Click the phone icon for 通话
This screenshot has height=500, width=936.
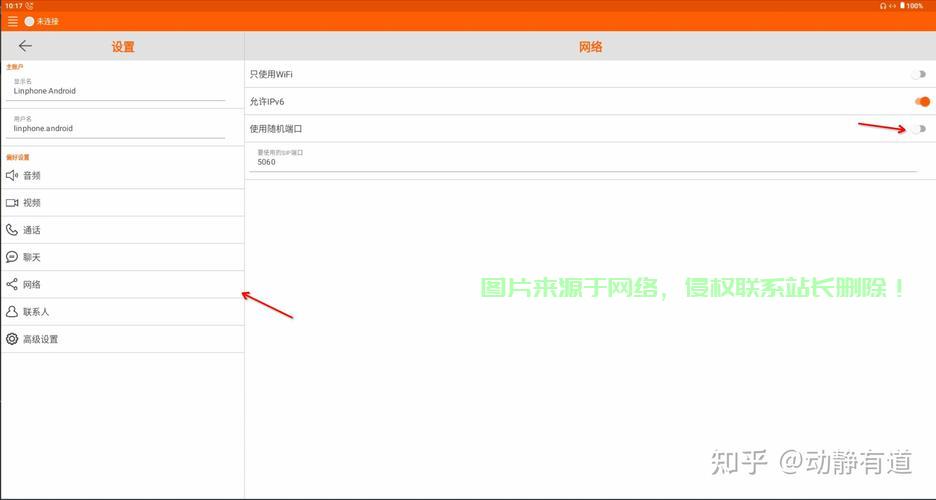click(x=12, y=230)
